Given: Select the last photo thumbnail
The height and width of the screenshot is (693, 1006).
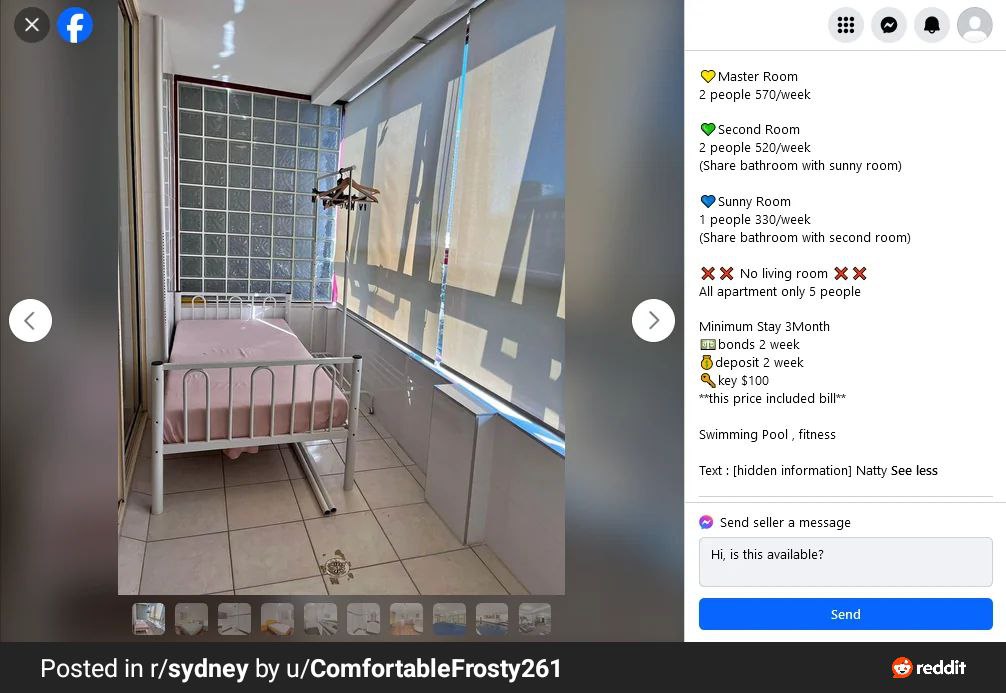Looking at the screenshot, I should point(535,619).
